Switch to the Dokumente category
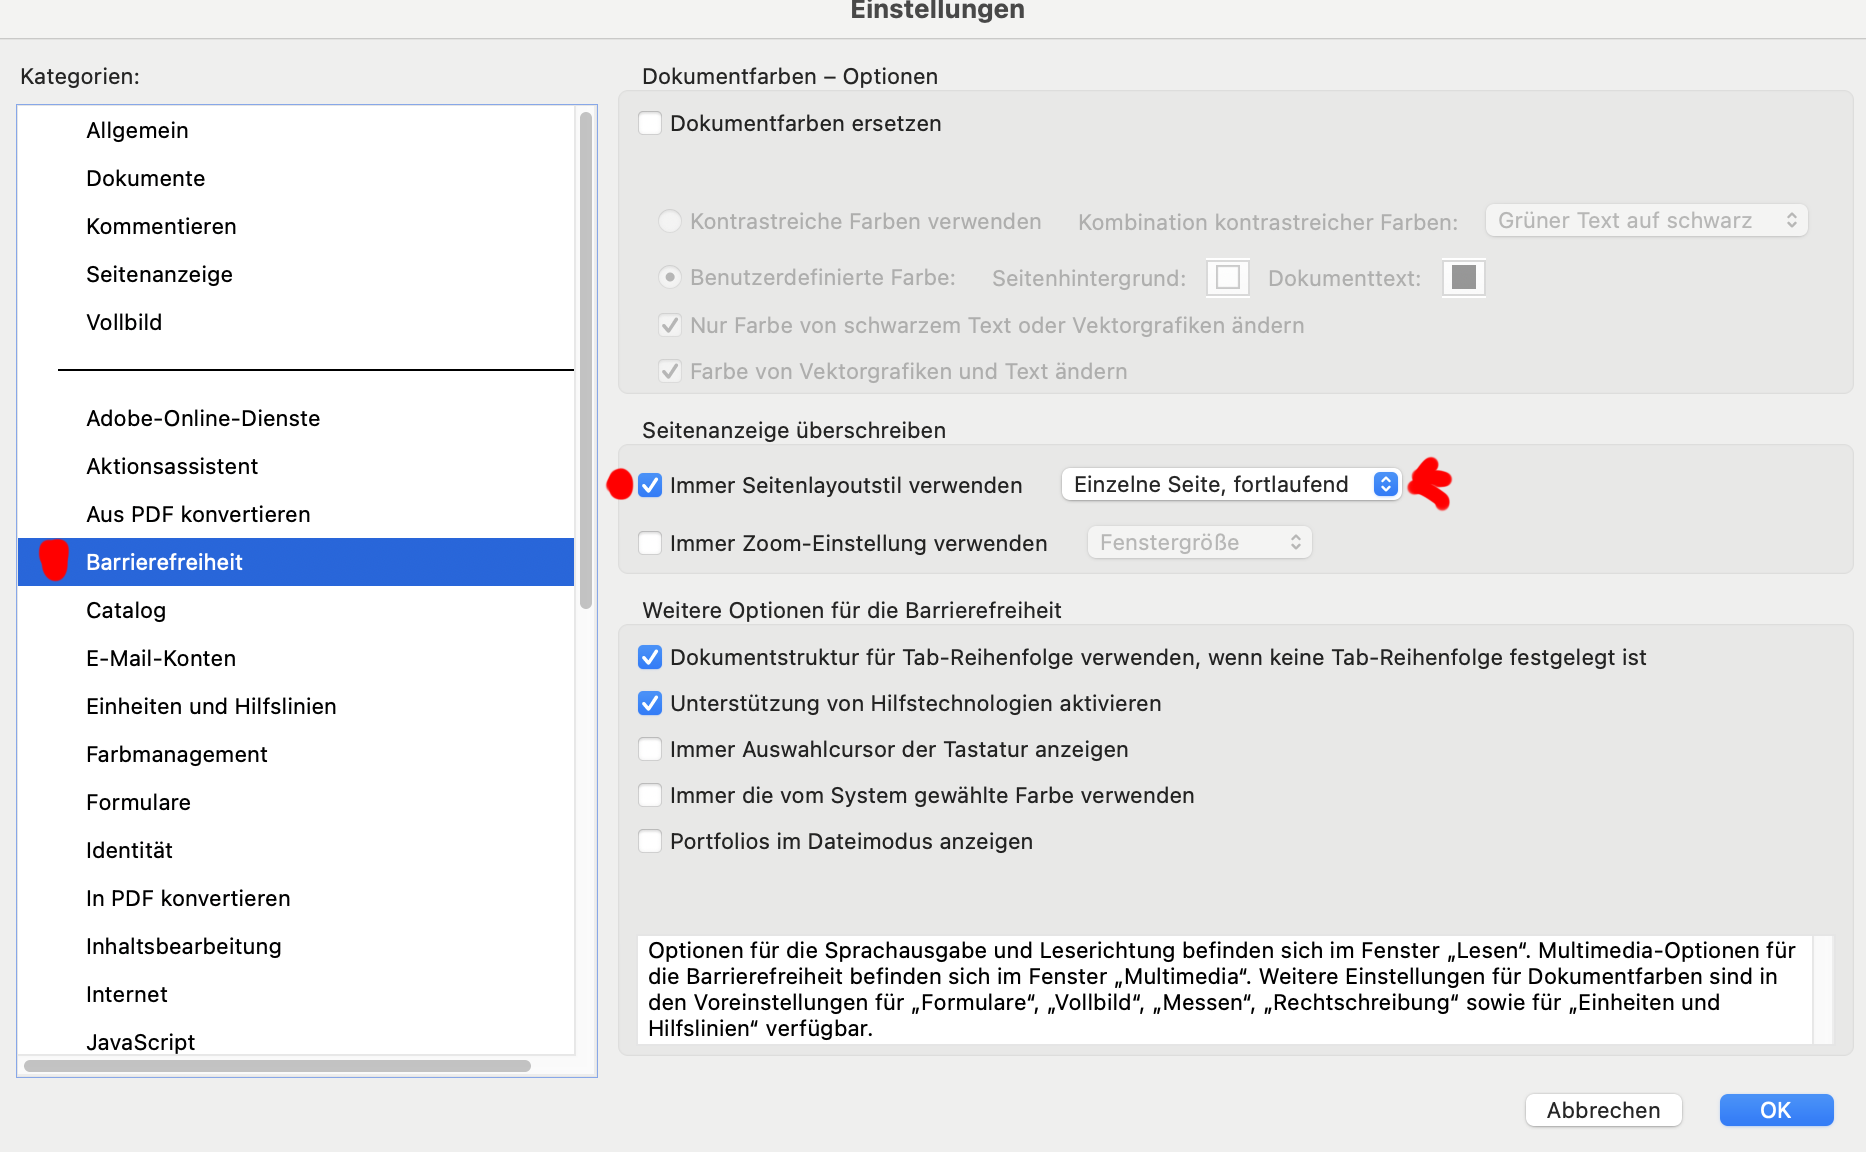 [145, 178]
